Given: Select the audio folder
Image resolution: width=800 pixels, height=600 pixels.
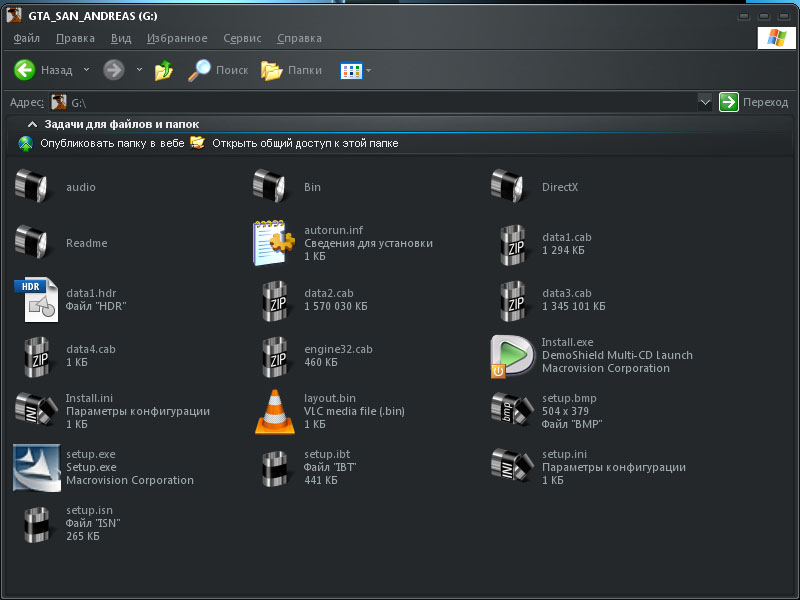Looking at the screenshot, I should tap(34, 187).
